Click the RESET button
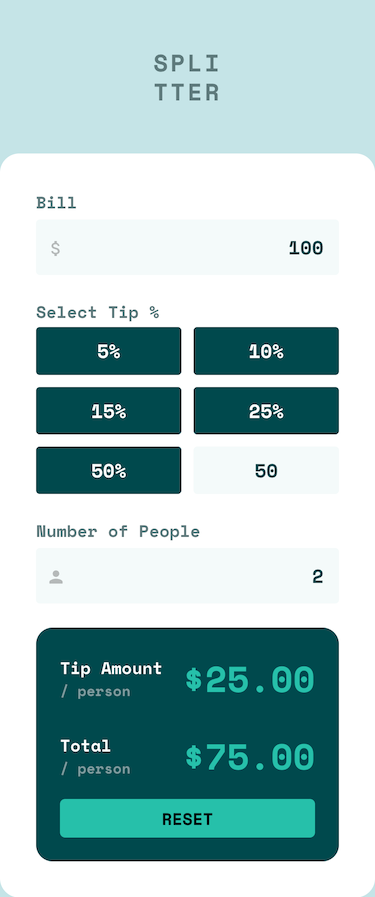The width and height of the screenshot is (375, 897). coord(188,819)
